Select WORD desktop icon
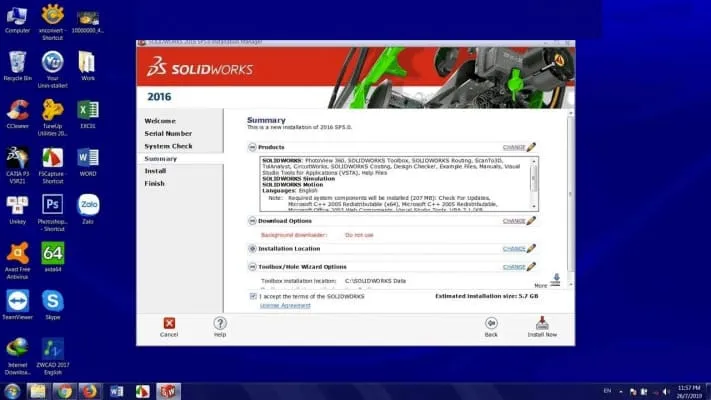 (88, 162)
